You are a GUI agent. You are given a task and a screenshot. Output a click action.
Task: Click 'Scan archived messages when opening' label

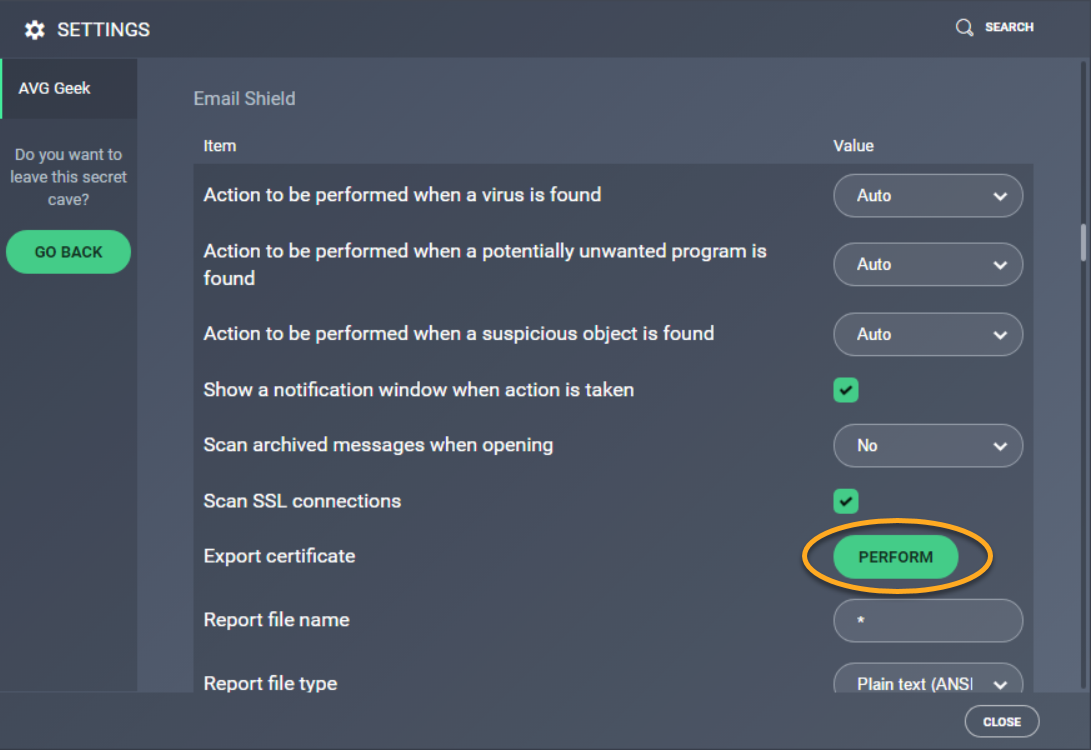378,445
